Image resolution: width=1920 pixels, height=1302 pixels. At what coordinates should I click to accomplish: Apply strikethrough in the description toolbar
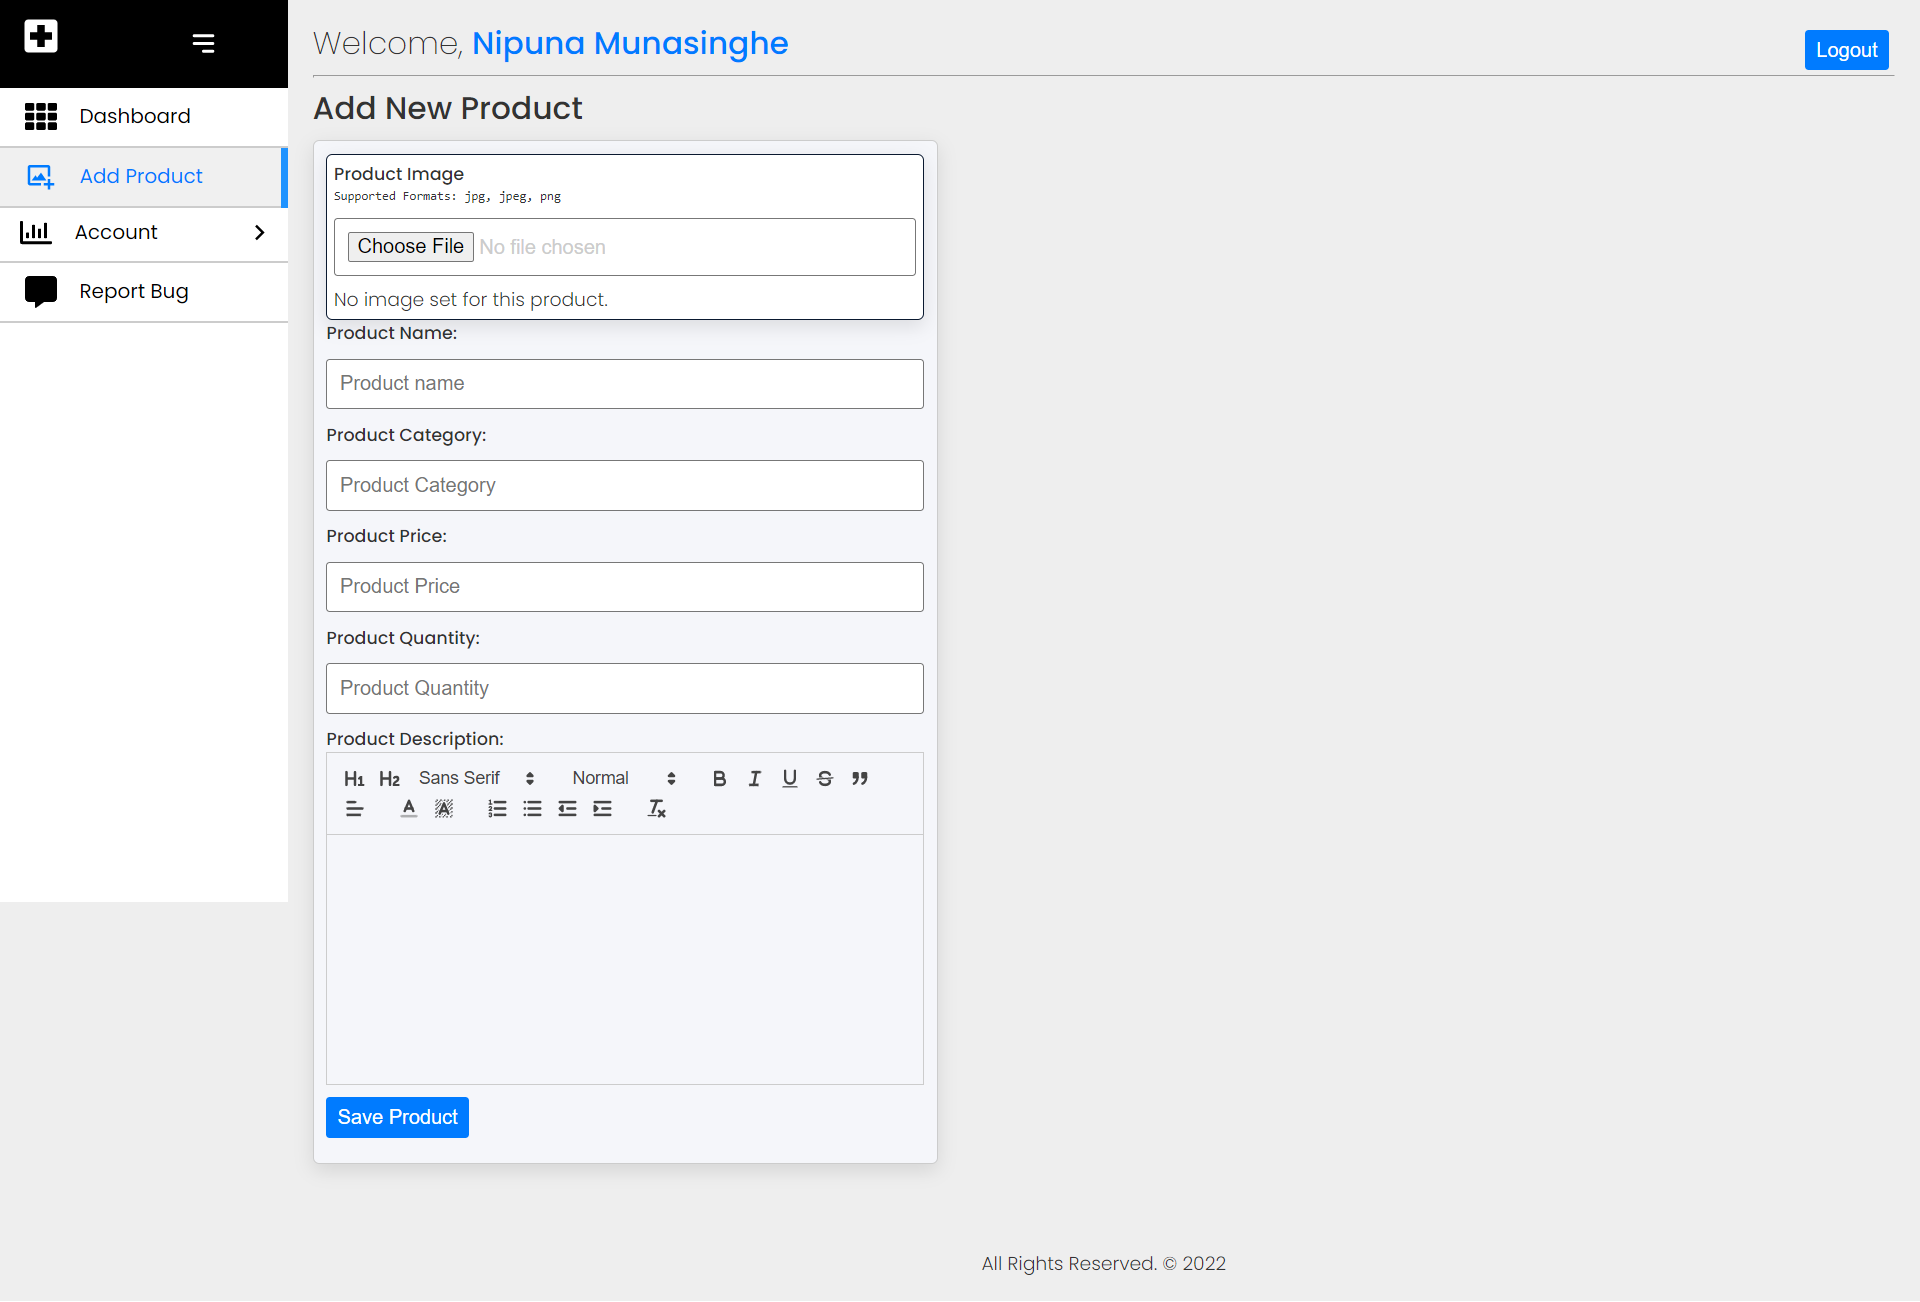(825, 779)
